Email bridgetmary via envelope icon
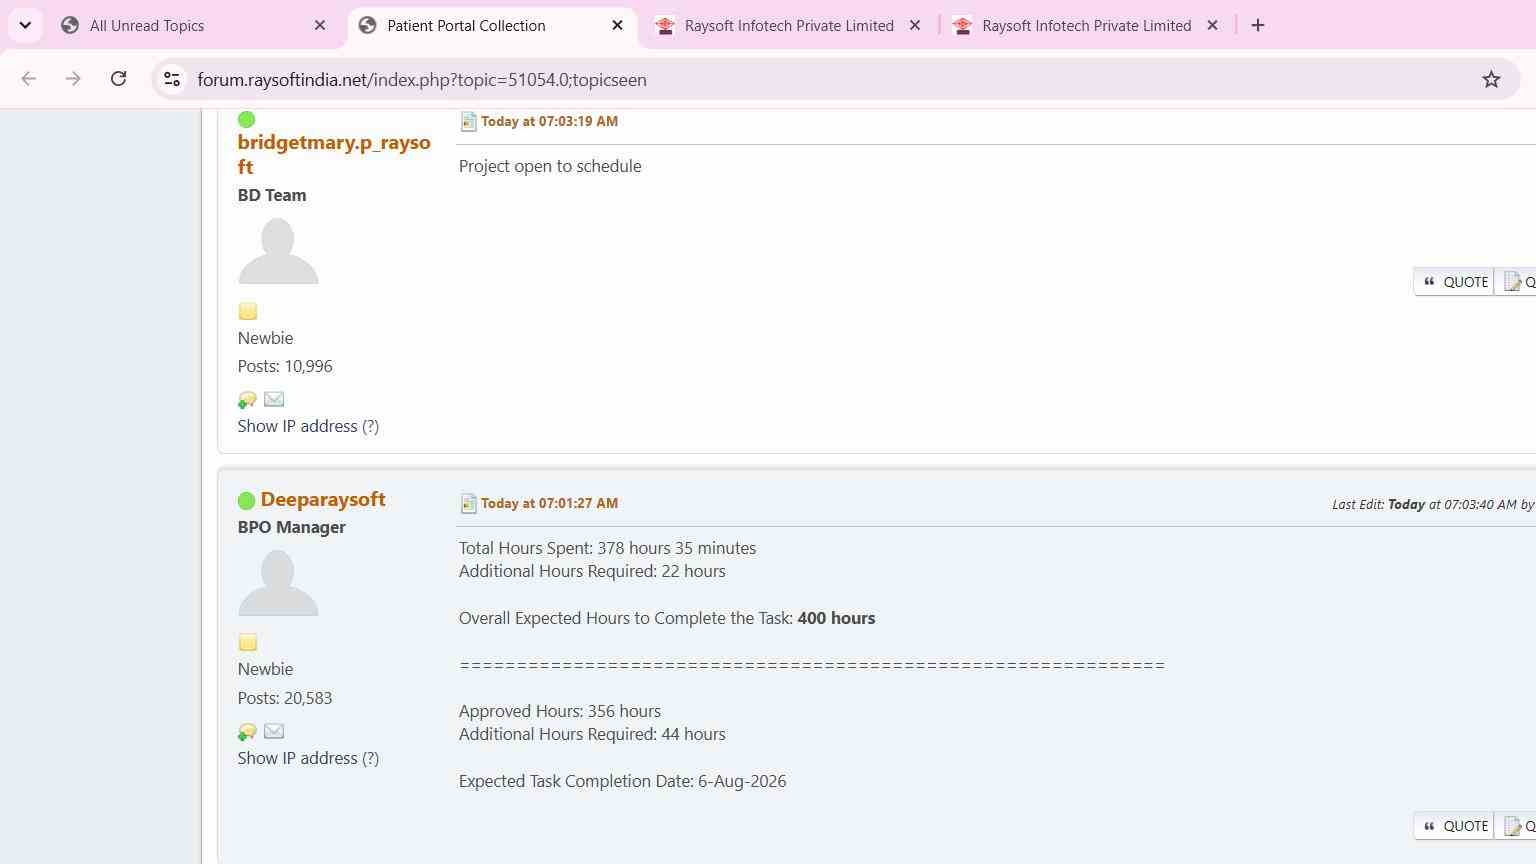Viewport: 1536px width, 864px height. click(x=274, y=399)
